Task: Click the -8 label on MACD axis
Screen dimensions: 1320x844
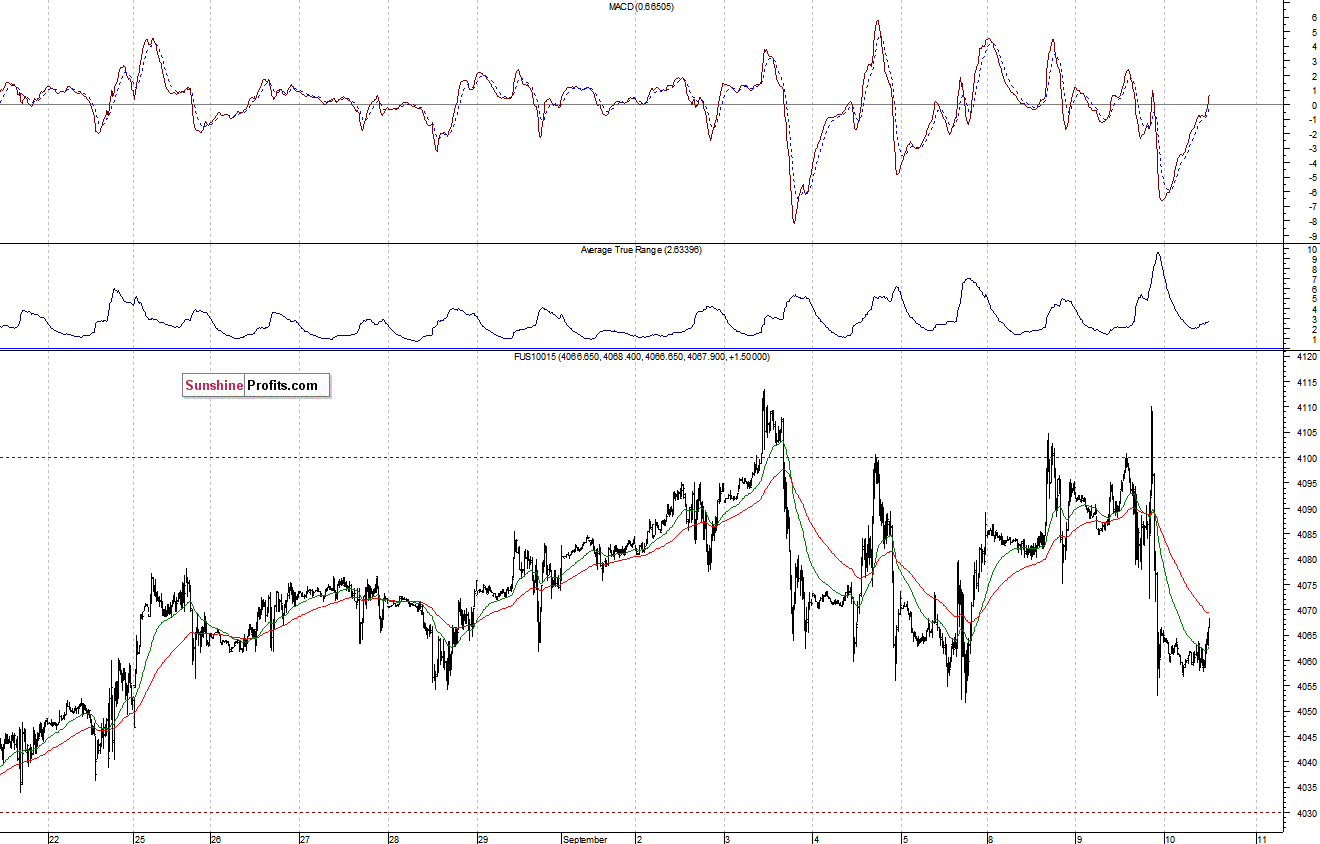Action: 1311,221
